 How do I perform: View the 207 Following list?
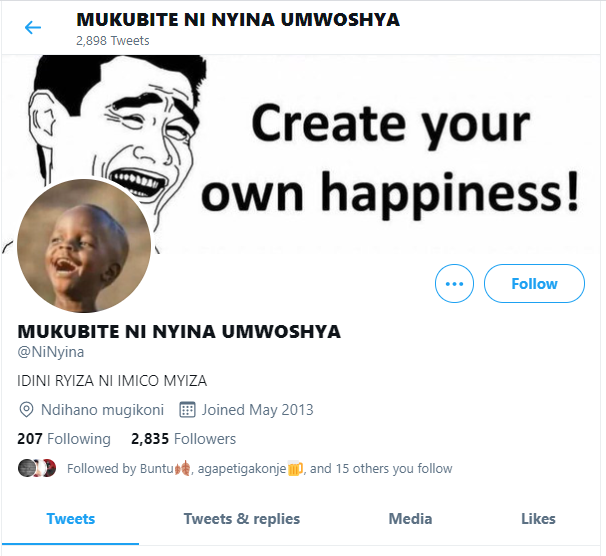[64, 439]
